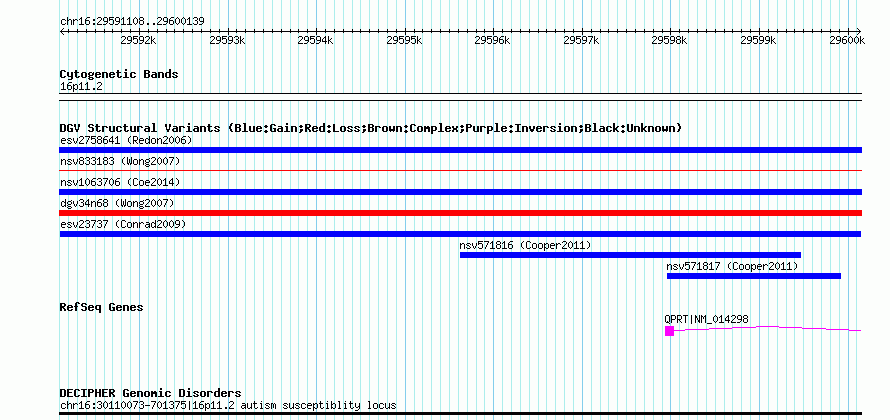Click the chr16:29591108..29600139 region label
The width and height of the screenshot is (890, 420).
click(x=132, y=21)
